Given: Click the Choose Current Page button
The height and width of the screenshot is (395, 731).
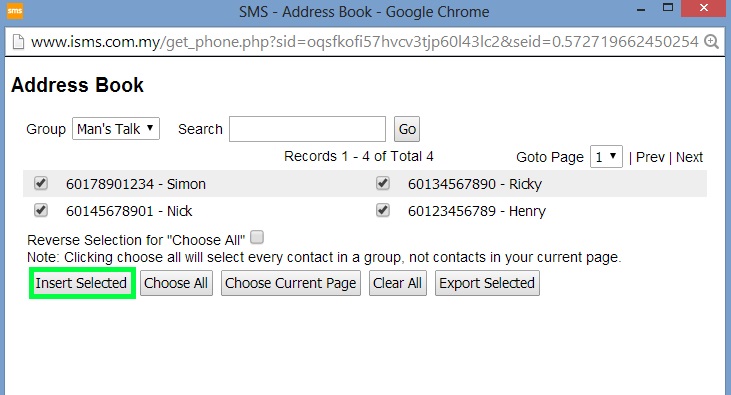Looking at the screenshot, I should click(x=291, y=283).
